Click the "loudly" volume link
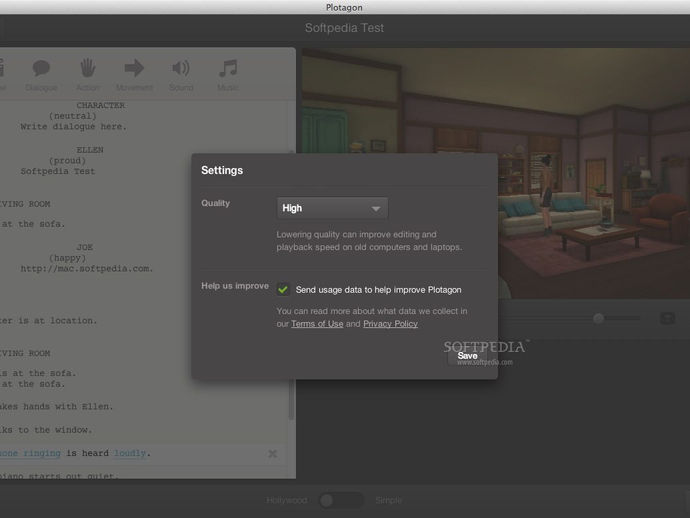 (x=130, y=453)
